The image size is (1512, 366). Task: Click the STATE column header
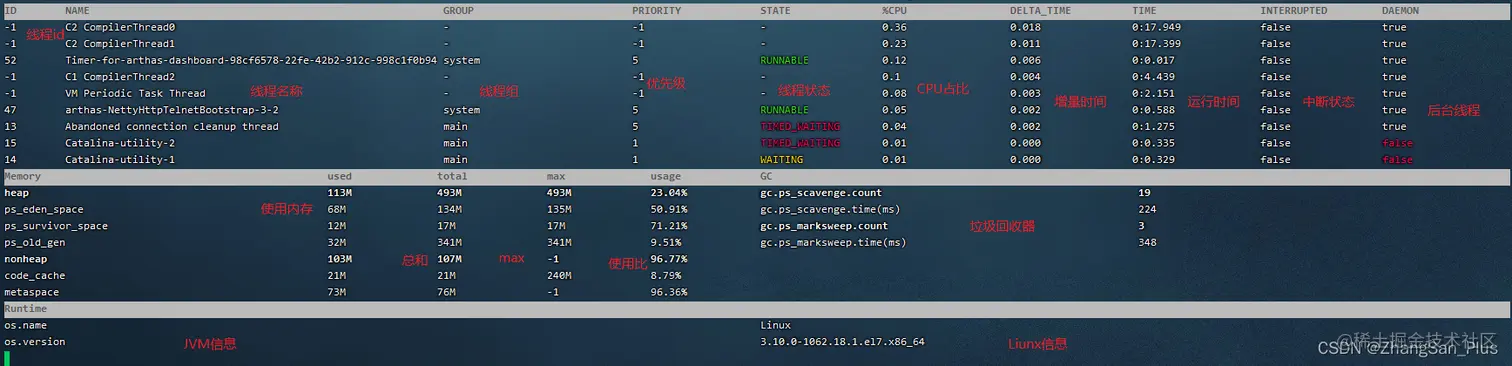click(775, 11)
